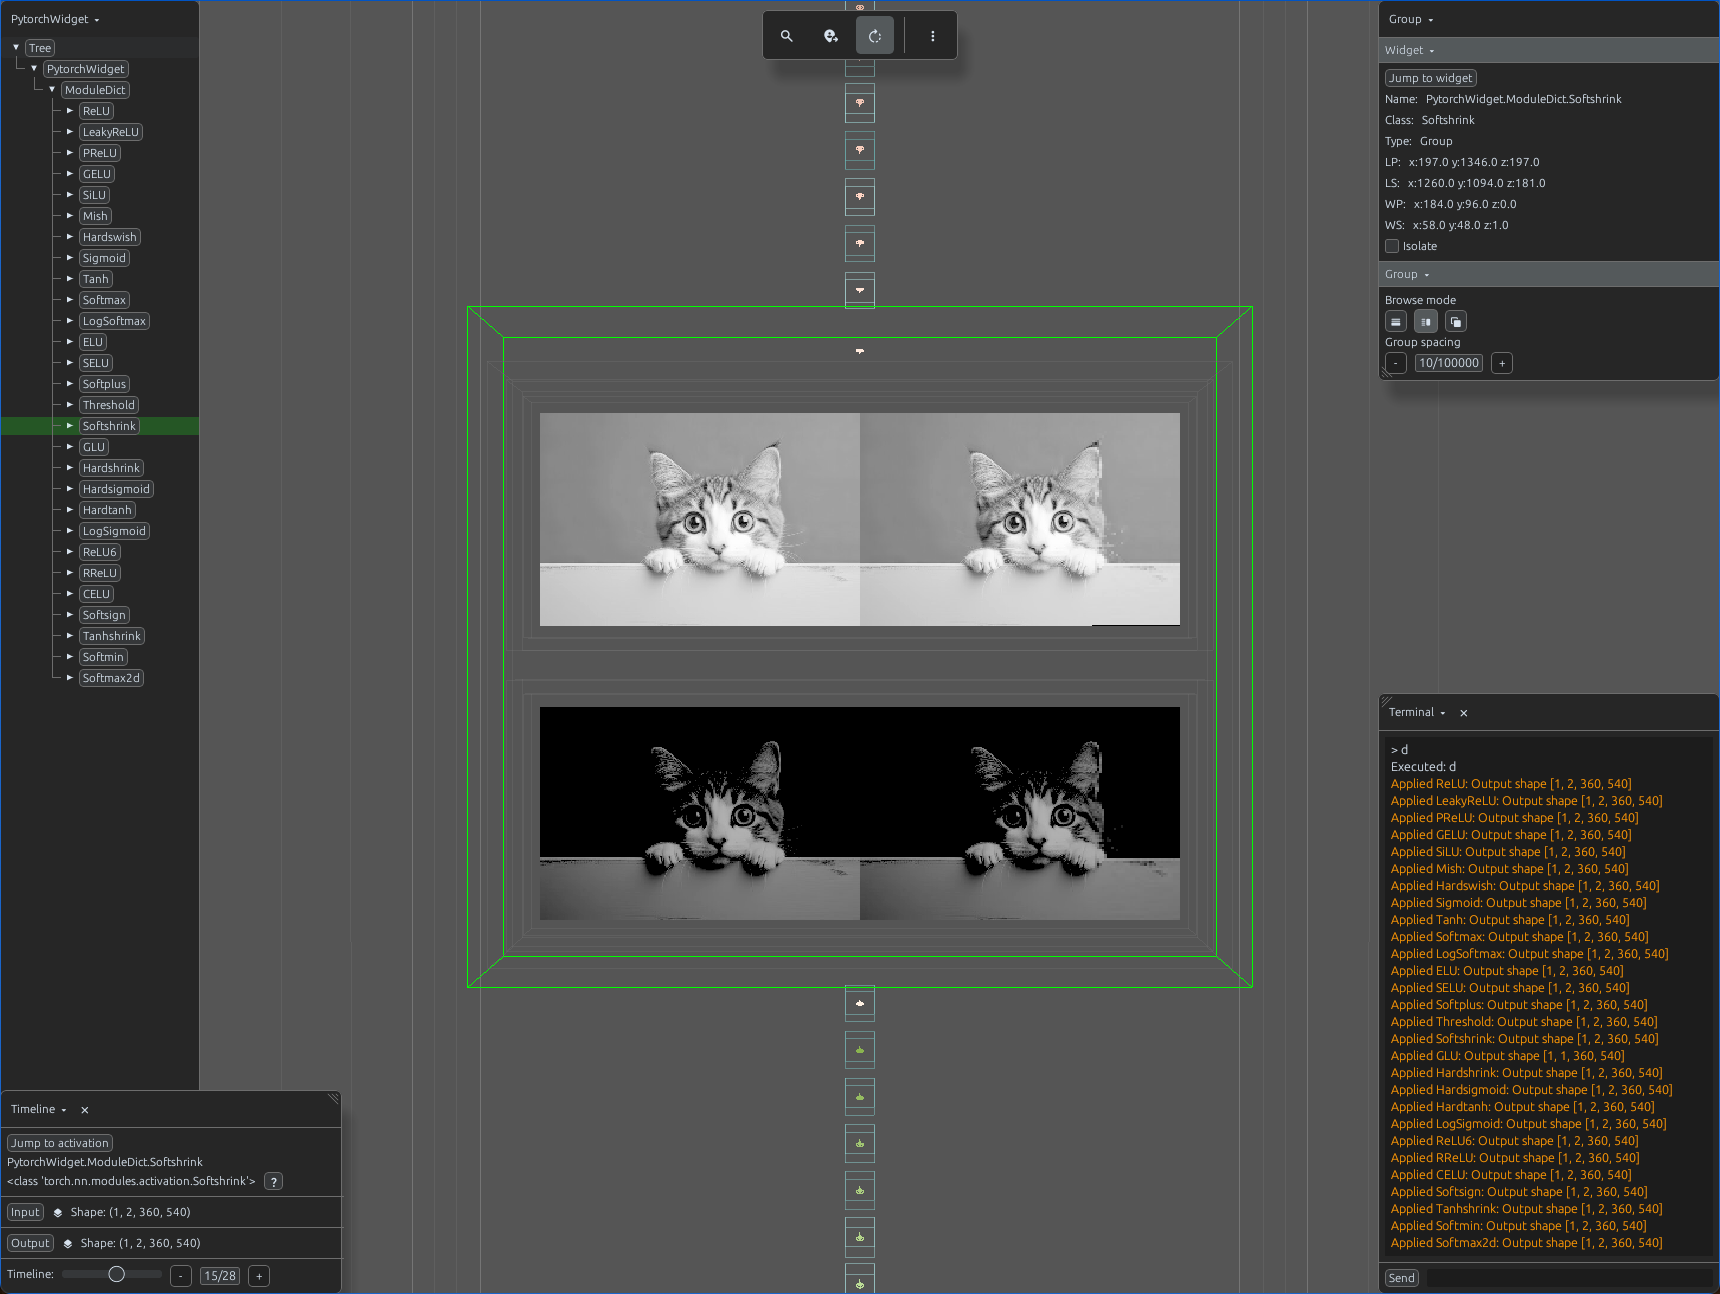Click the magnifier search icon in floating toolbar
Image resolution: width=1720 pixels, height=1294 pixels.
(x=787, y=36)
